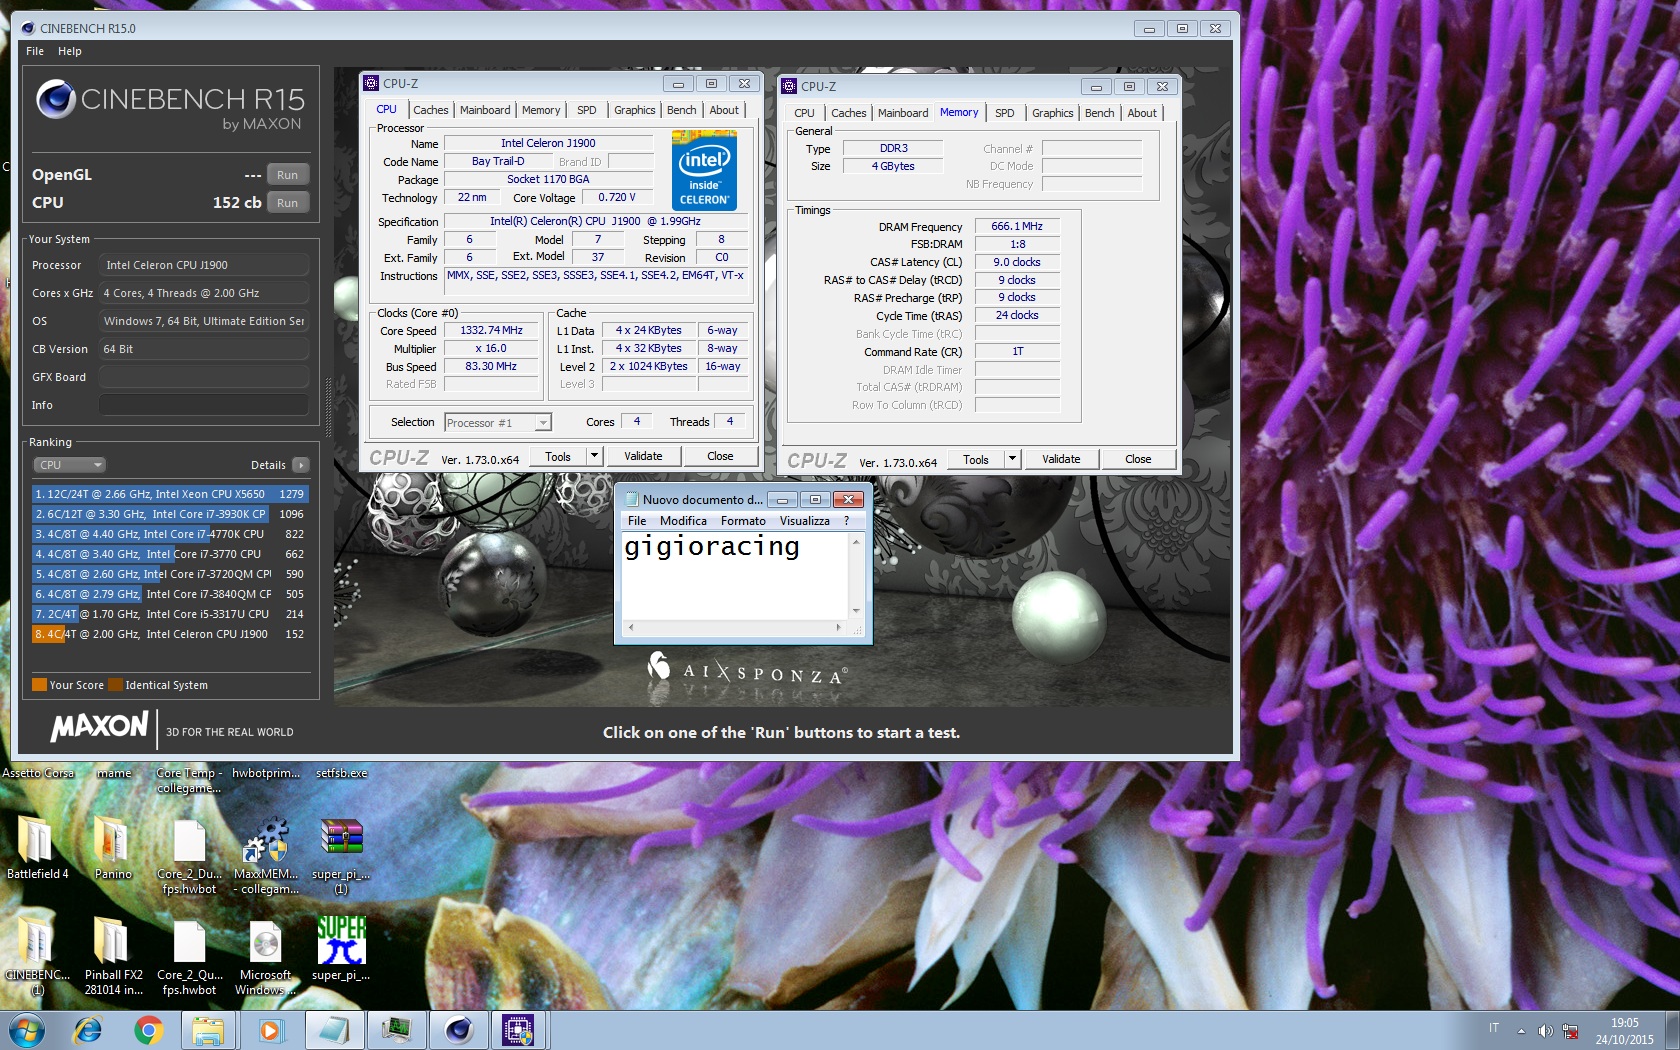
Task: Click the Info input field in Cinebench
Action: pyautogui.click(x=203, y=405)
